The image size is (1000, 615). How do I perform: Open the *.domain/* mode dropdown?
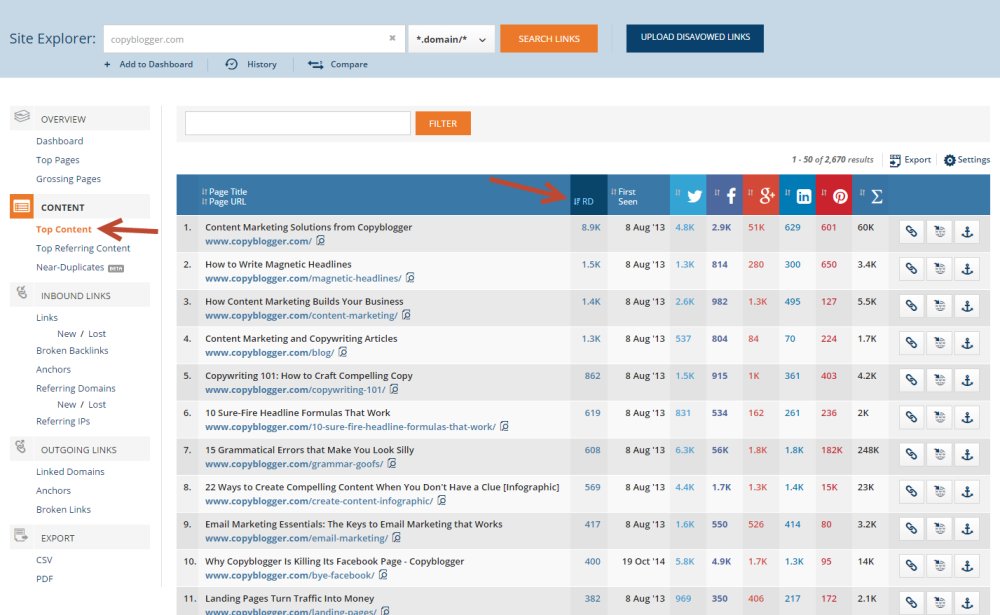tap(452, 39)
